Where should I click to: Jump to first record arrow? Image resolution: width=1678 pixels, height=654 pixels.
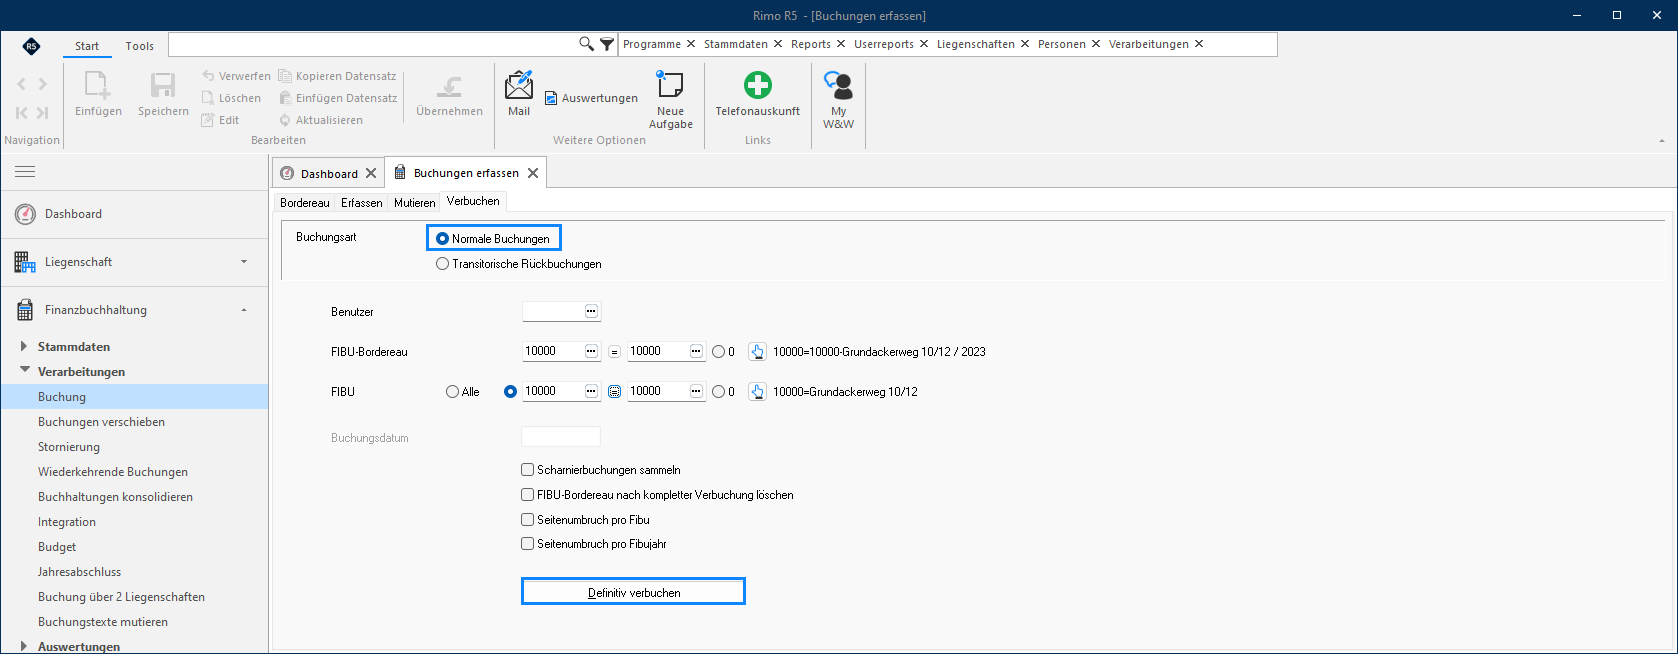click(x=22, y=113)
